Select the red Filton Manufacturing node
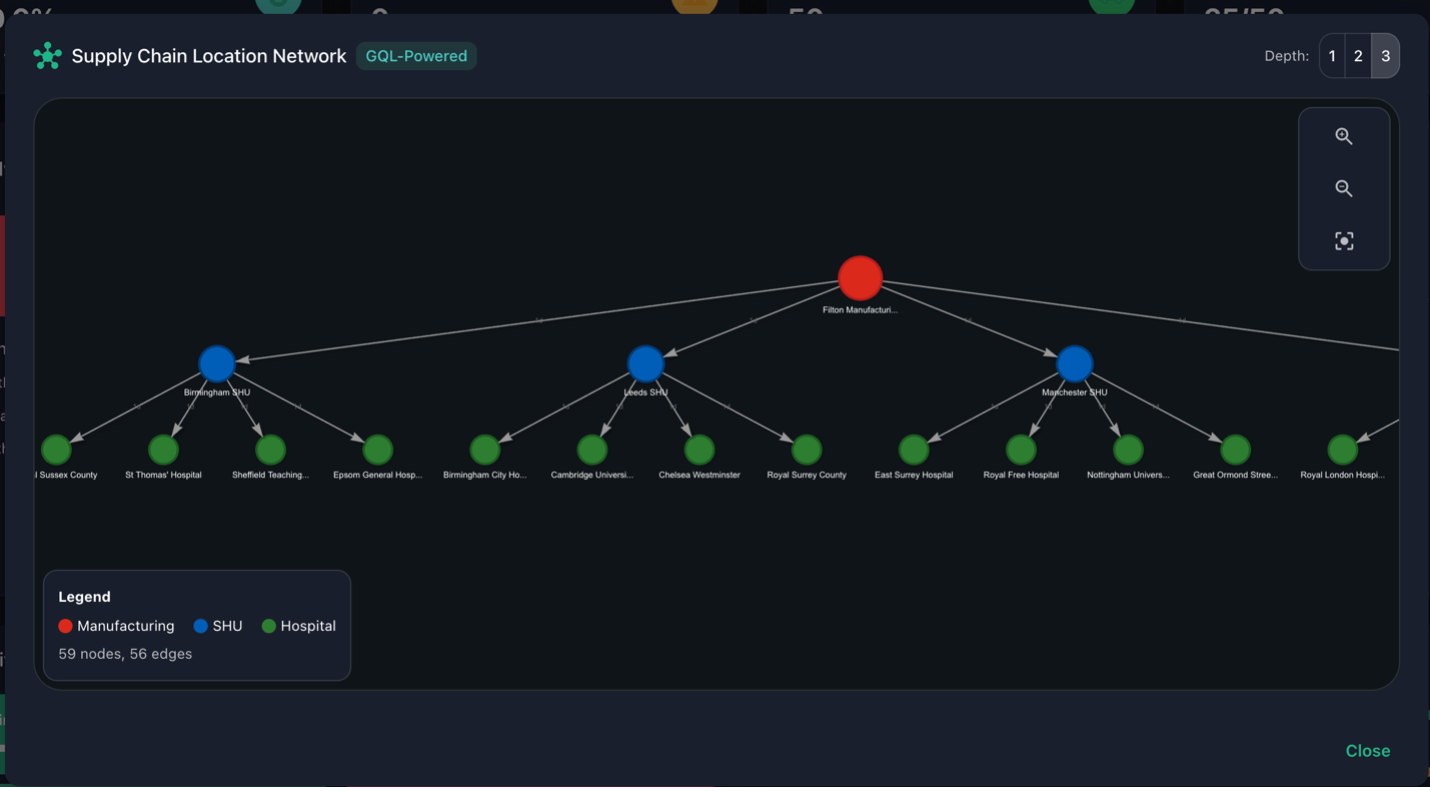This screenshot has height=791, width=1430. (860, 278)
